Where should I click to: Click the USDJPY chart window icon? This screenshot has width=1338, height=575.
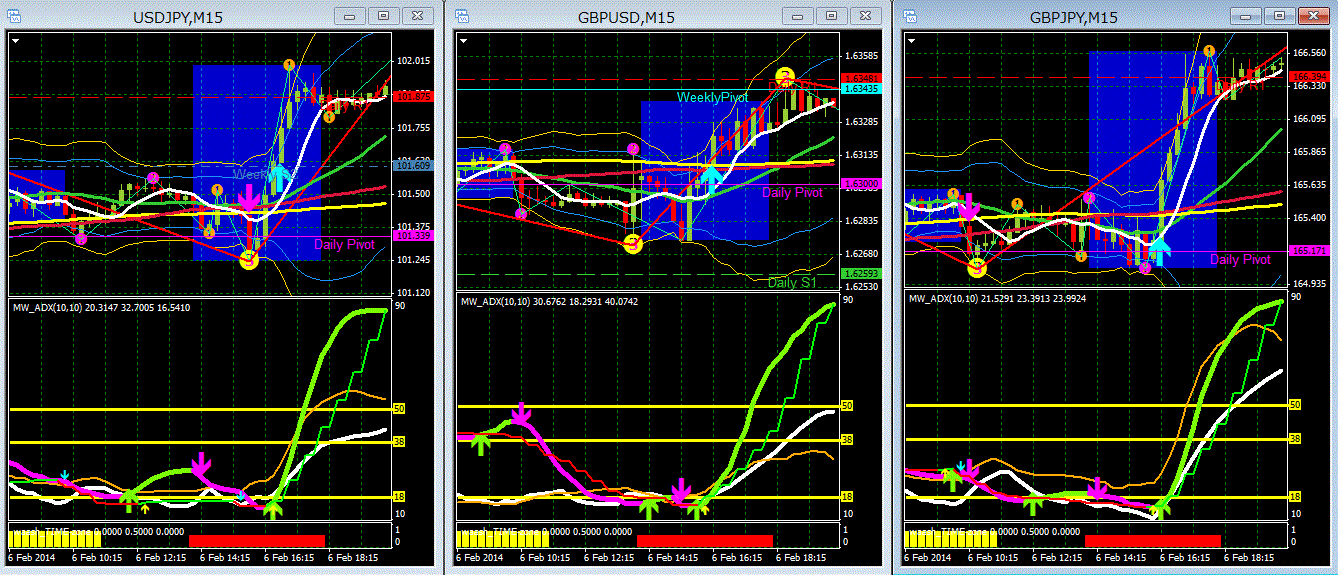pyautogui.click(x=16, y=16)
